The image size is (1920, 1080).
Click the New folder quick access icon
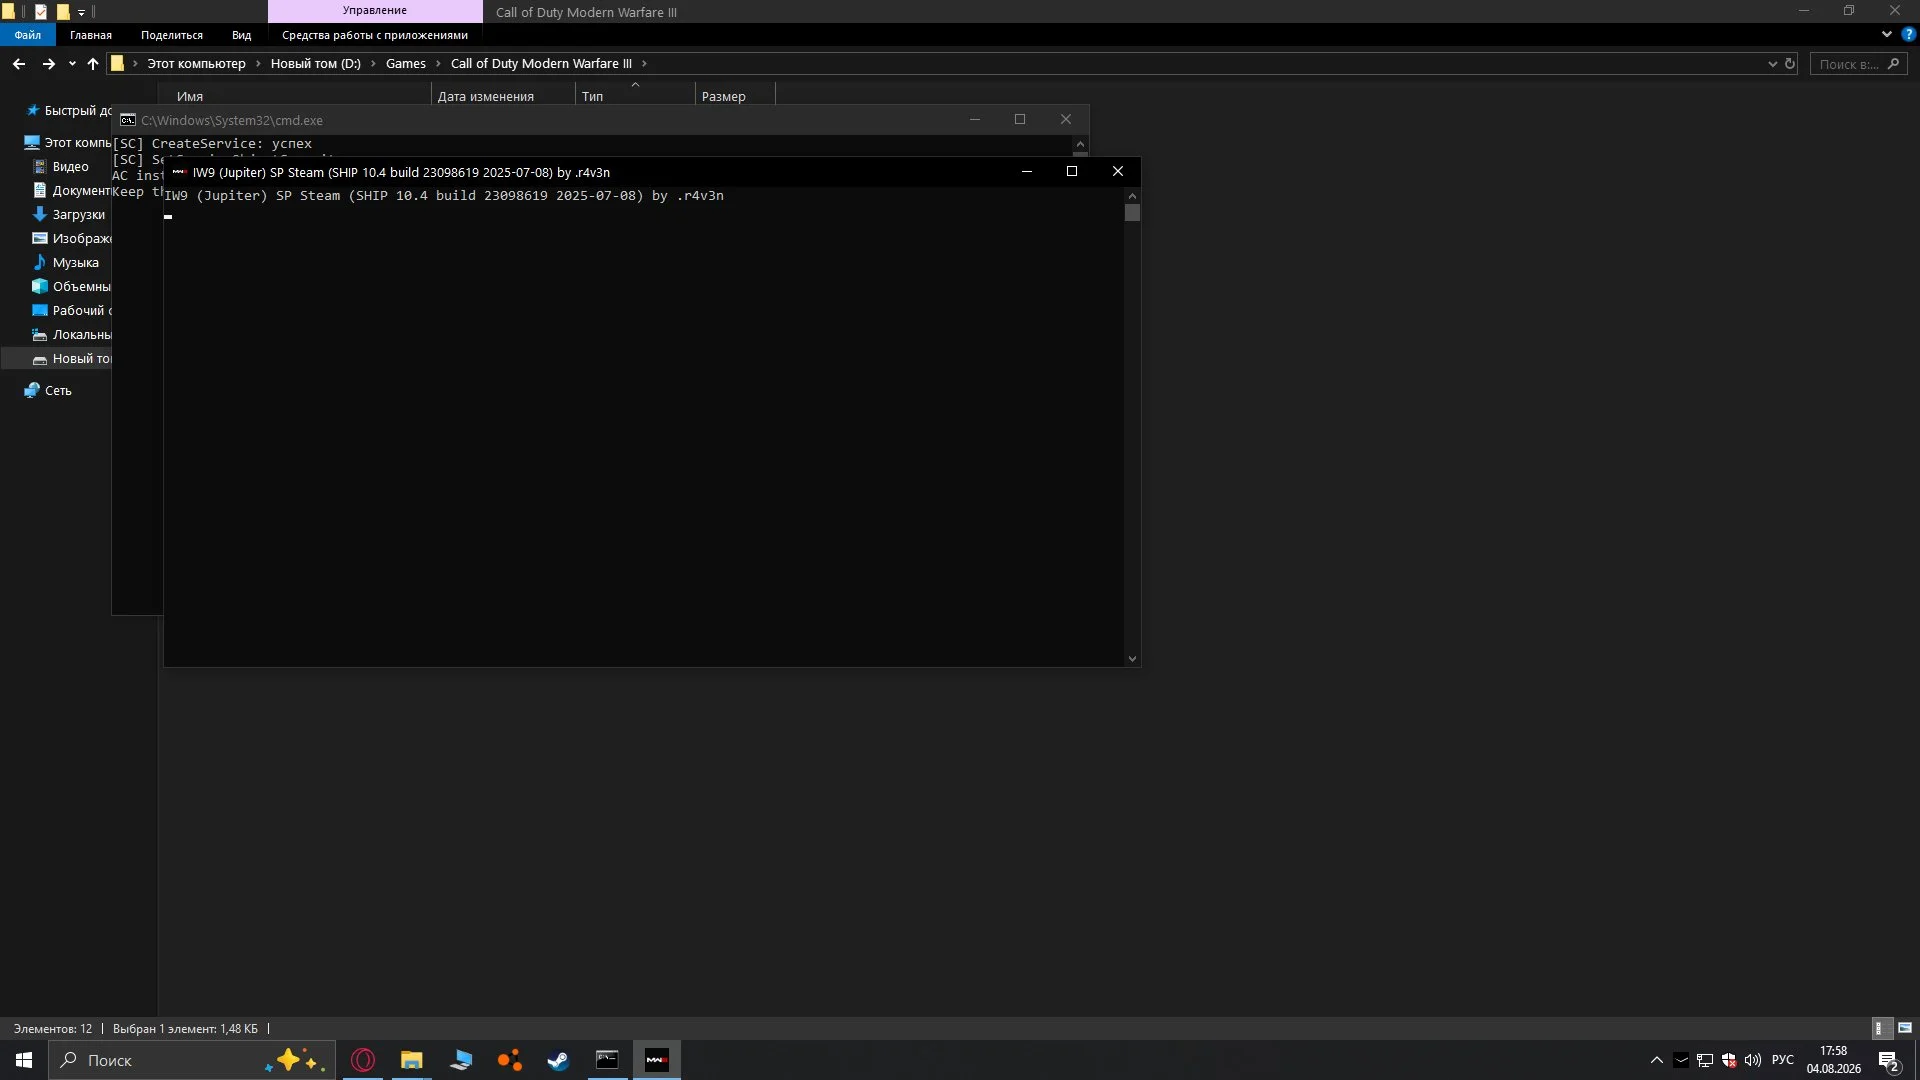click(x=63, y=12)
